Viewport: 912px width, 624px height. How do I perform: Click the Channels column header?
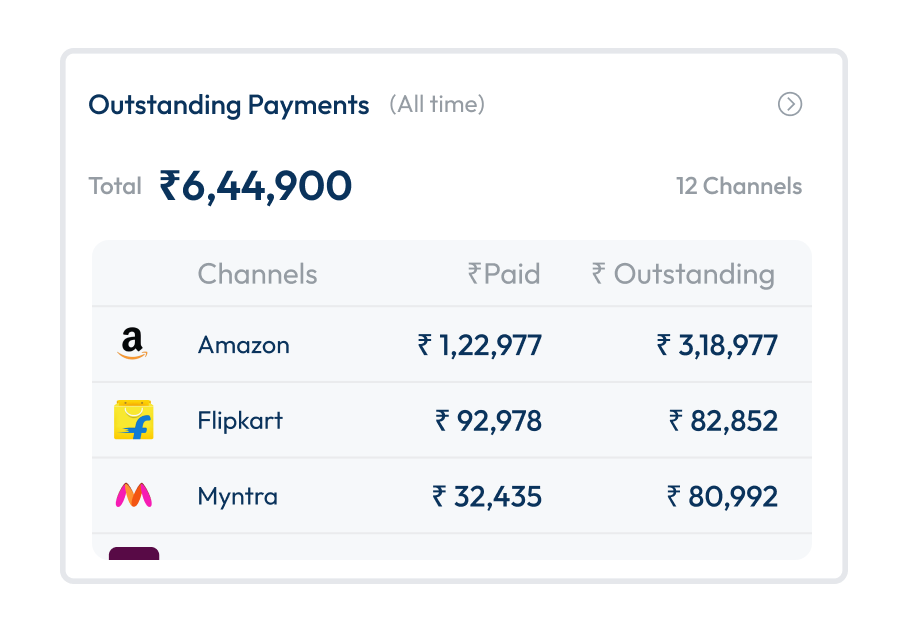coord(257,274)
